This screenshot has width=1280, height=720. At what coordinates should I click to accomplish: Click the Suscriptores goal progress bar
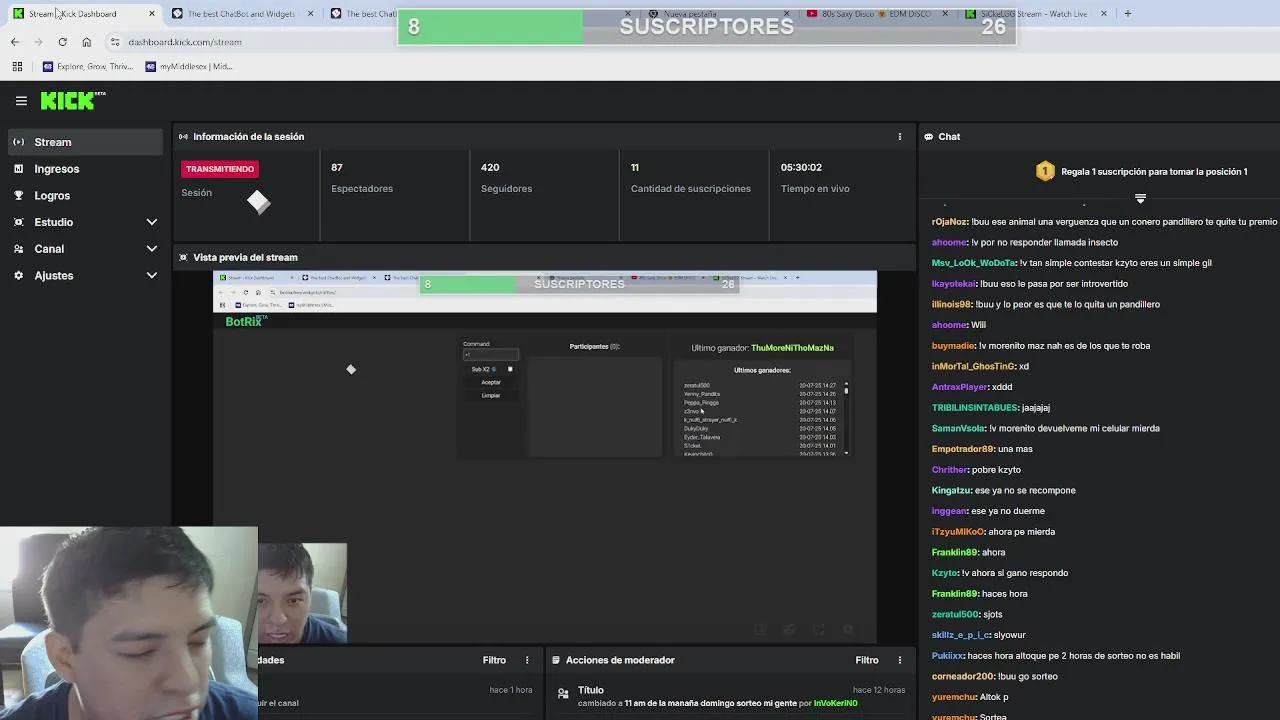click(707, 27)
